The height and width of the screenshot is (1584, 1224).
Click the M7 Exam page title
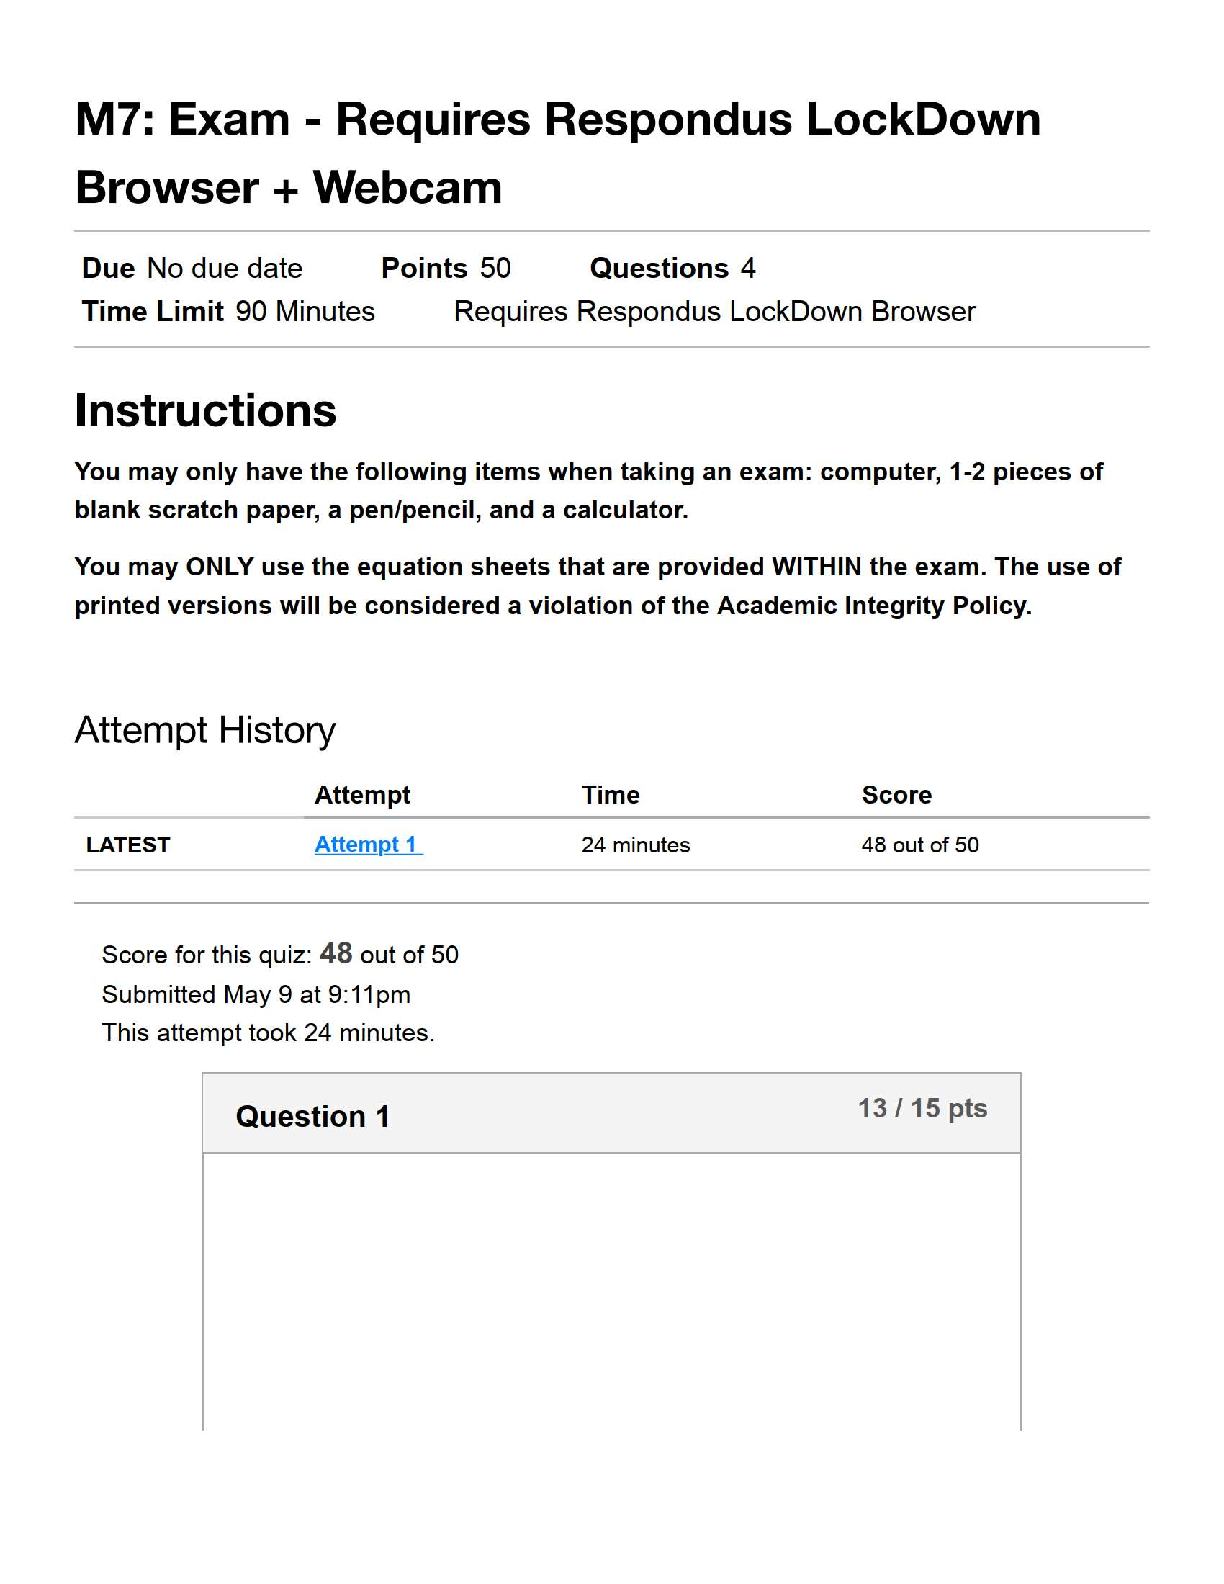558,153
